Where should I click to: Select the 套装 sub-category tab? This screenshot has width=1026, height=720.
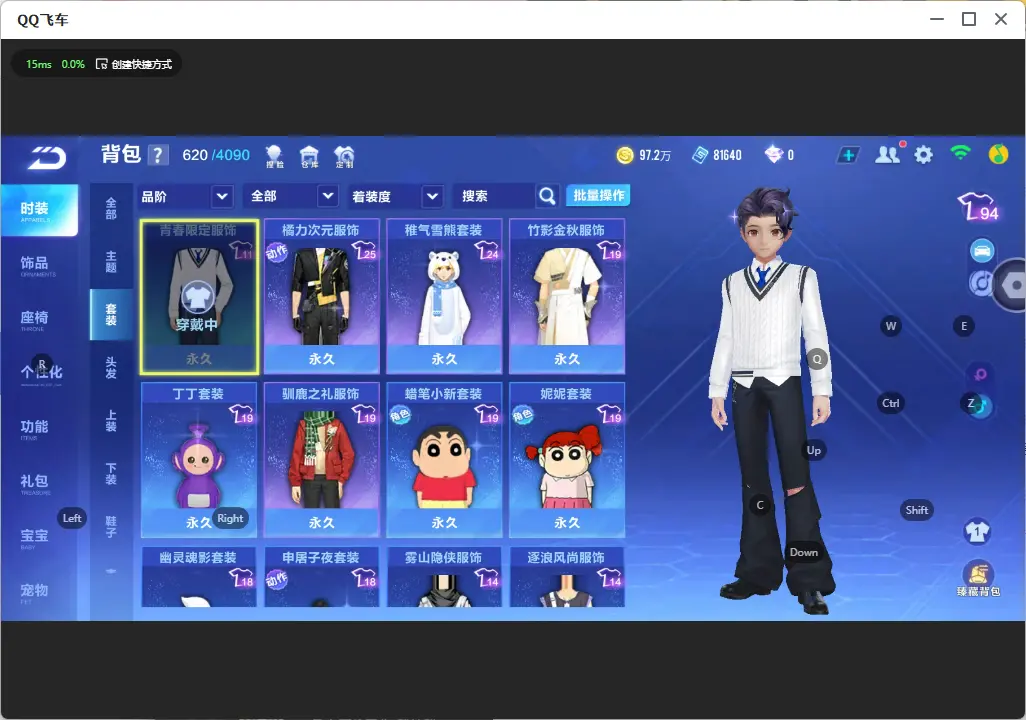coord(111,315)
